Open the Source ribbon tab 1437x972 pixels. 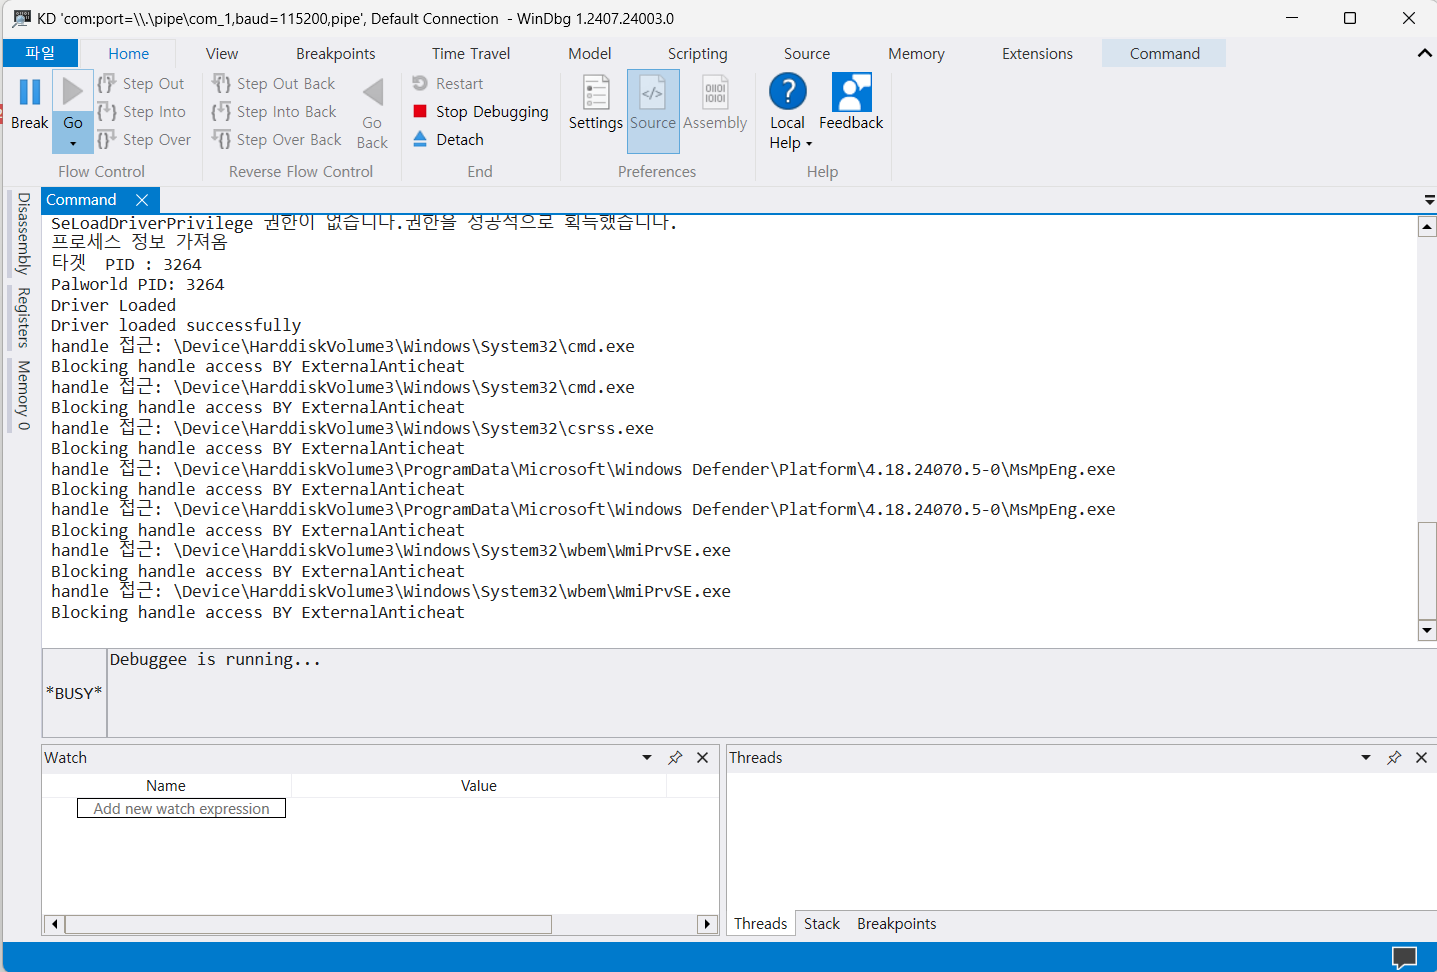click(x=807, y=54)
